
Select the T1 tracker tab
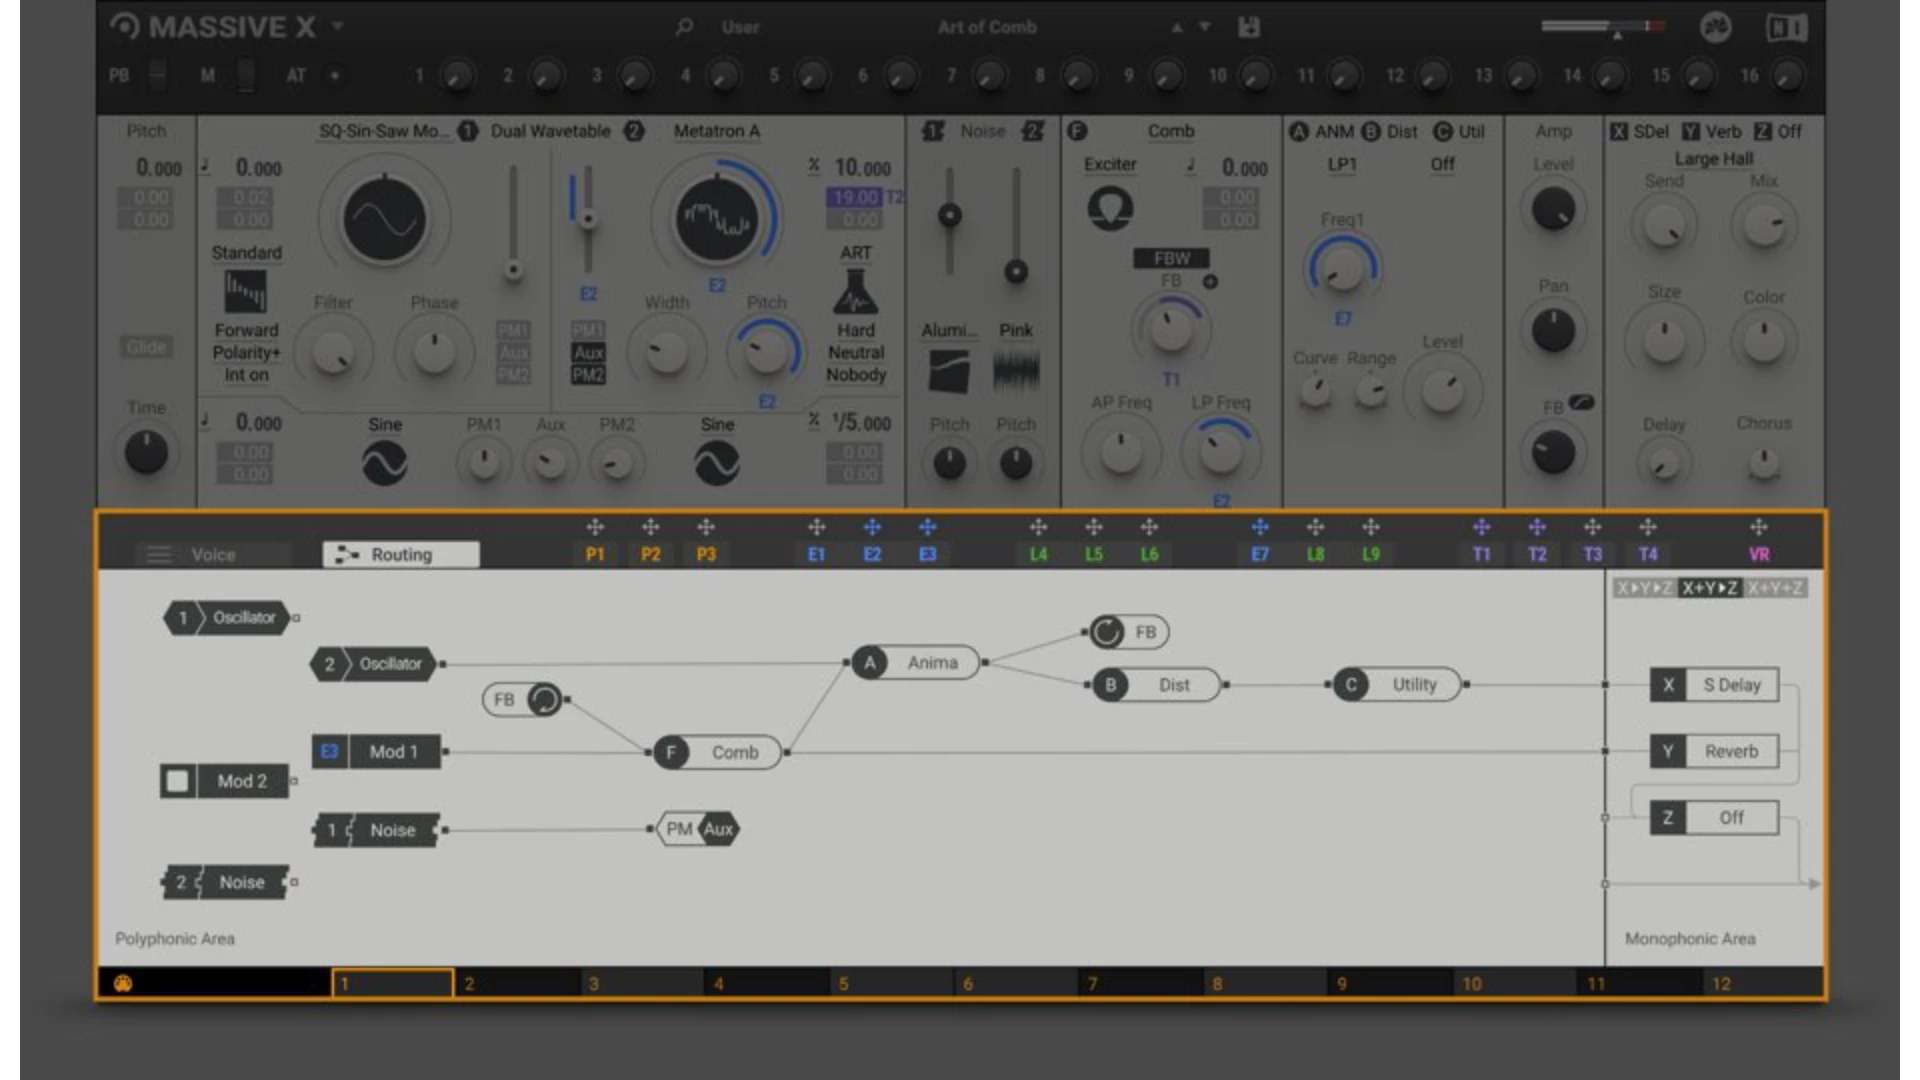pos(1482,554)
